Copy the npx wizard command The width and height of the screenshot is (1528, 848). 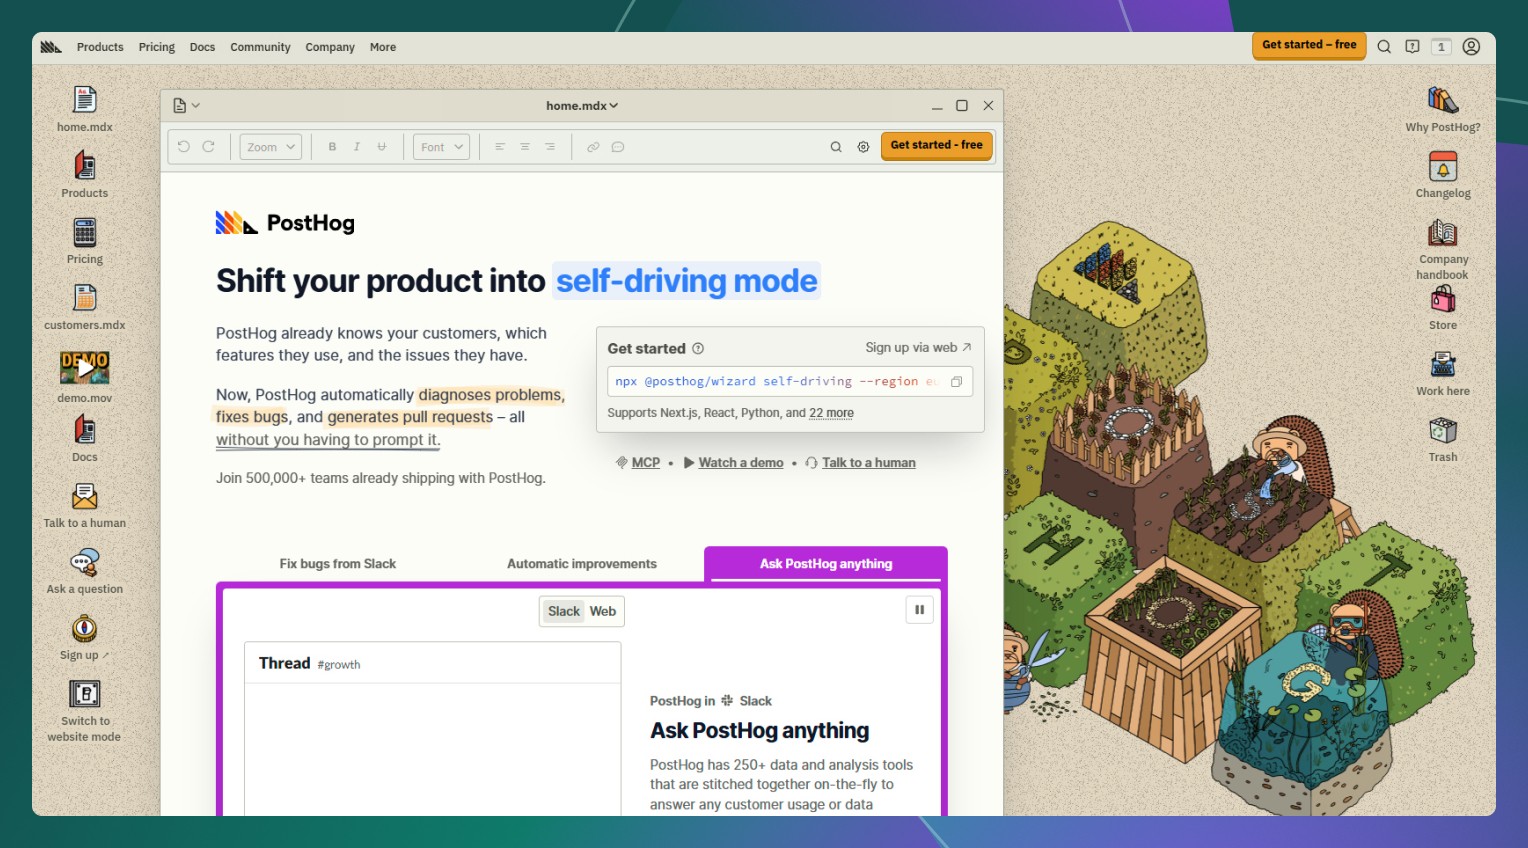(956, 382)
